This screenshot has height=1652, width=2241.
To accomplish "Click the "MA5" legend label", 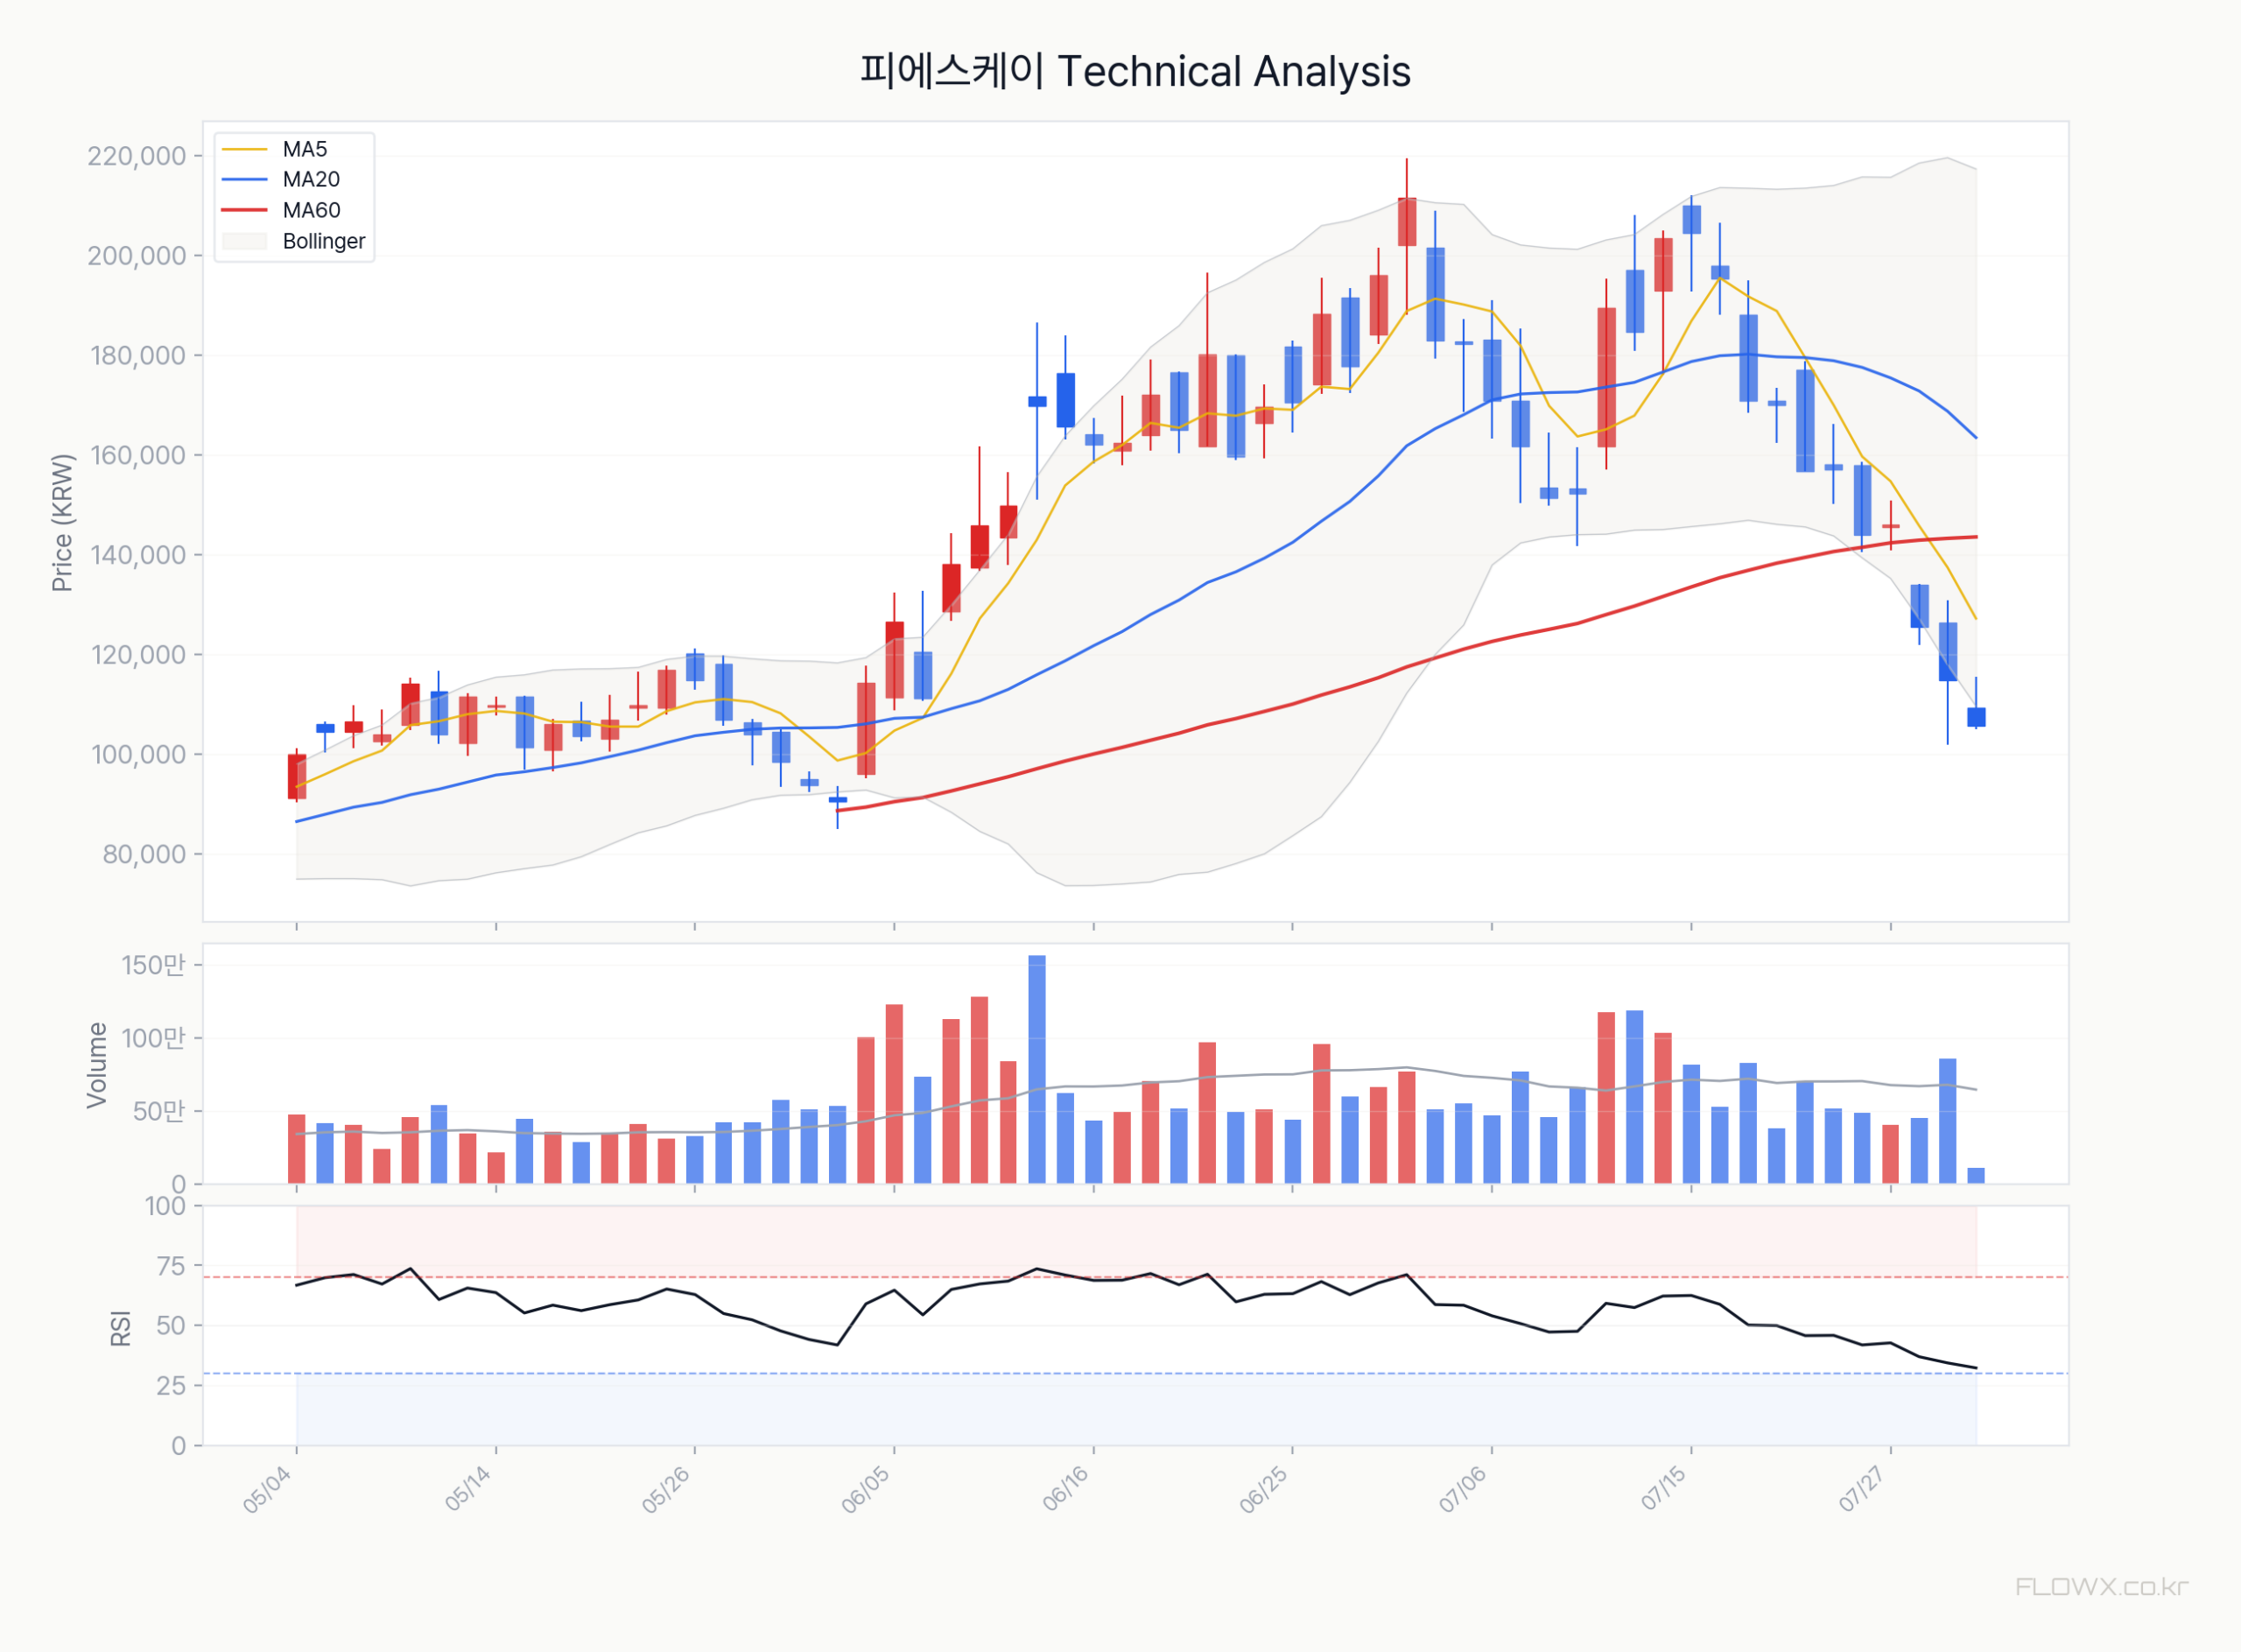I will [305, 149].
